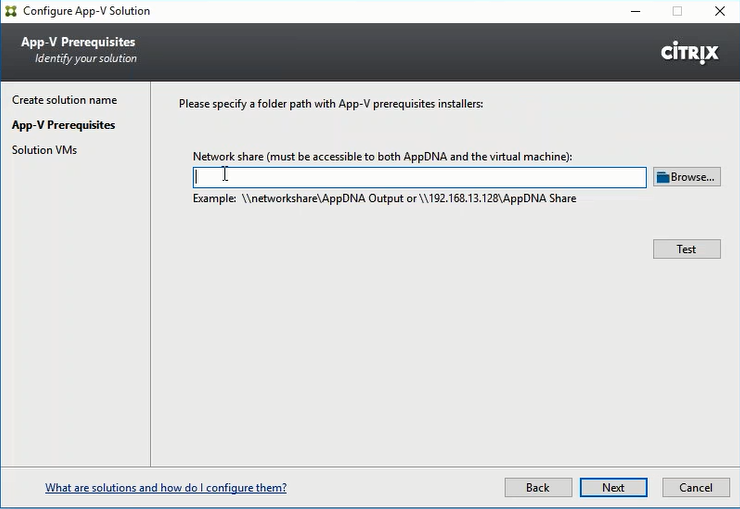
Task: Cancel the solution configuration
Action: point(696,488)
